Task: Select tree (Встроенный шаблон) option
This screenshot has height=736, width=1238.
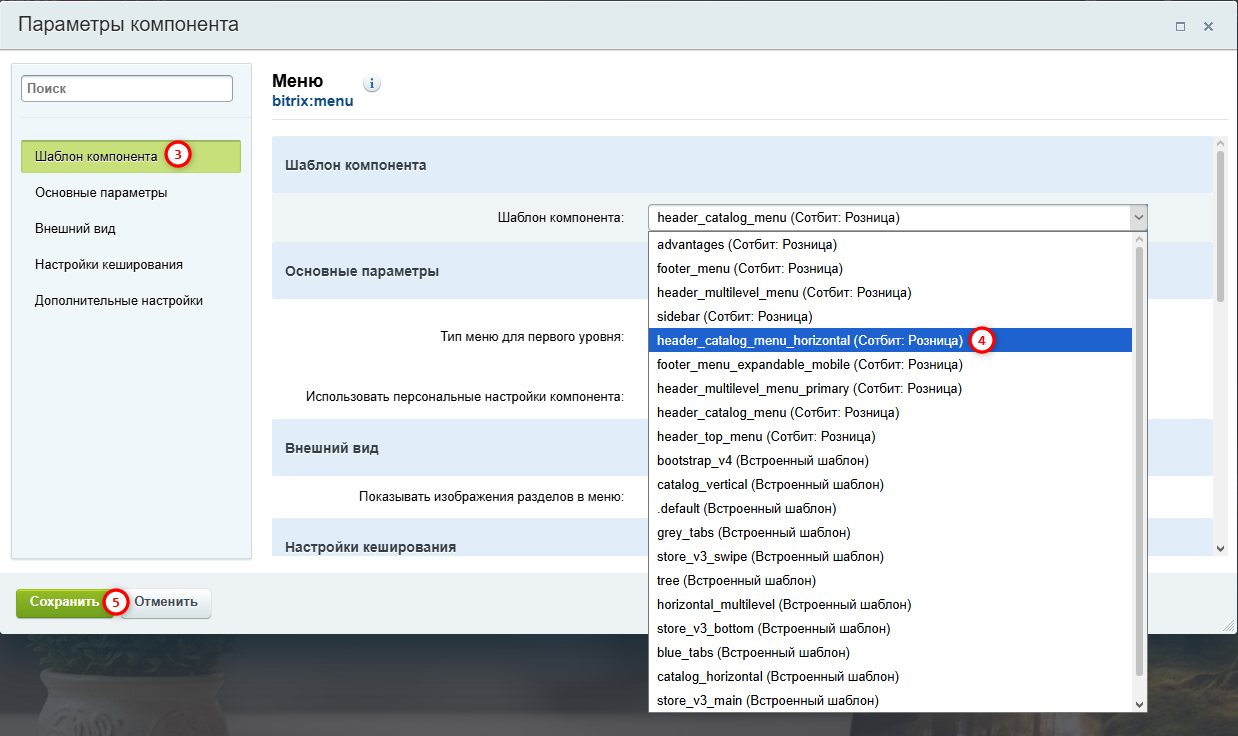Action: pyautogui.click(x=890, y=580)
